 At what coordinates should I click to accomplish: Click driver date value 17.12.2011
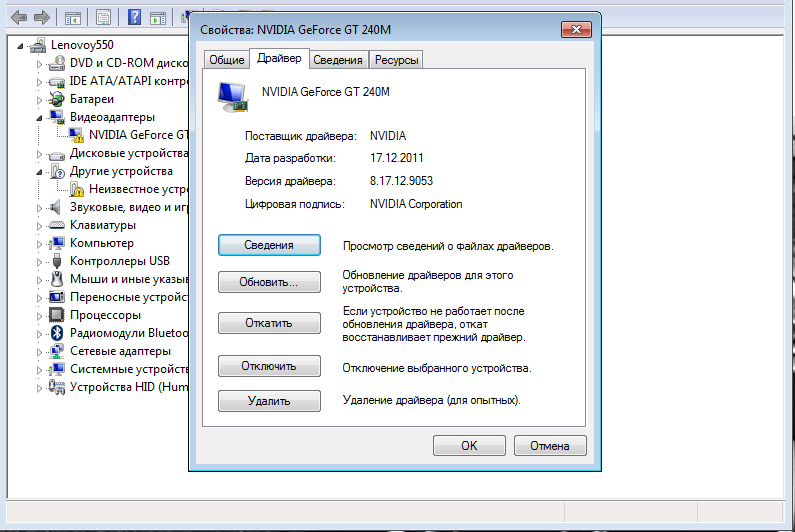click(396, 158)
